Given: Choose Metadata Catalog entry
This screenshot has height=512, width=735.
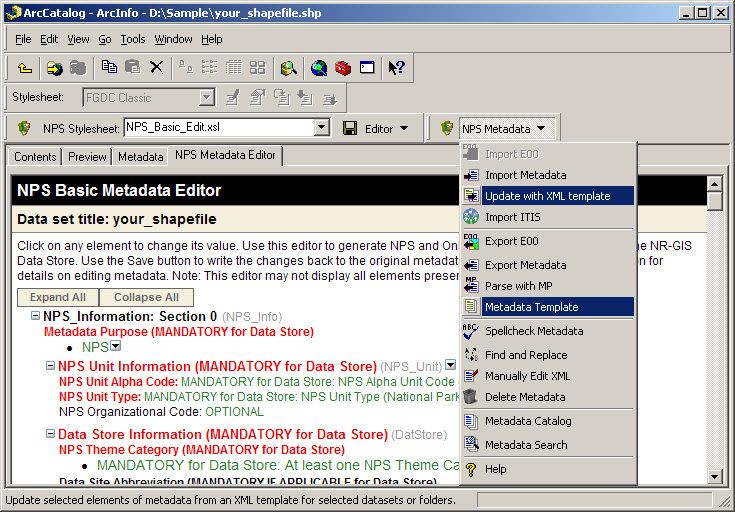Looking at the screenshot, I should click(548, 421).
